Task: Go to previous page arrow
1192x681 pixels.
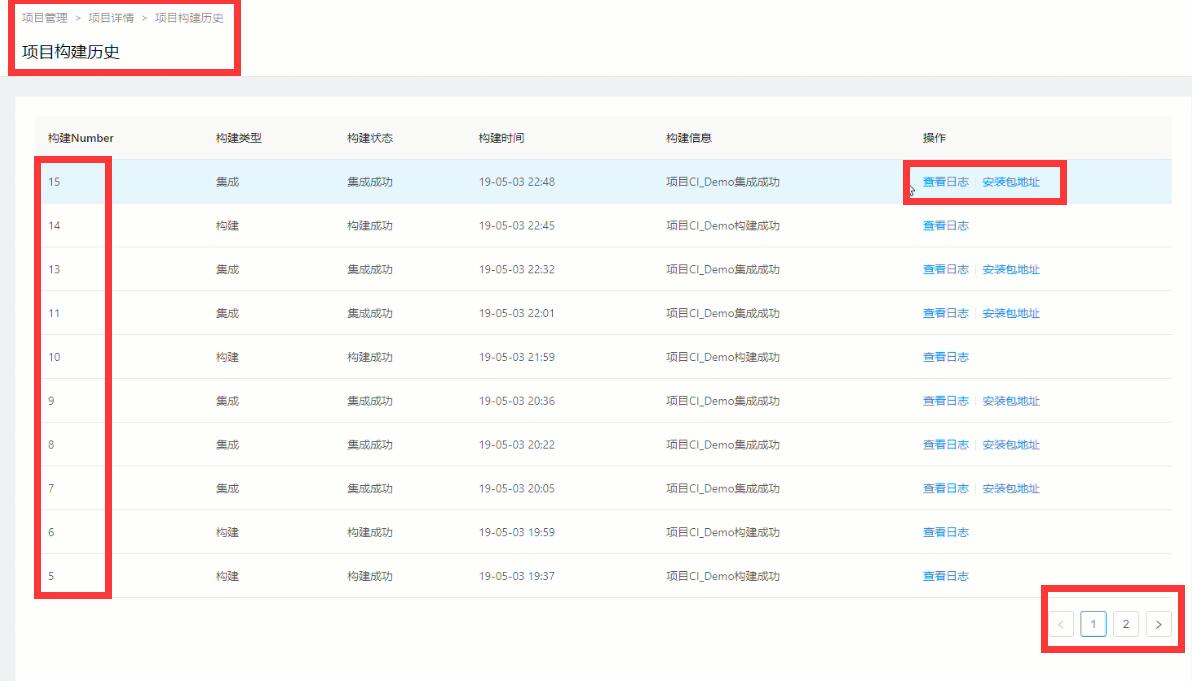Action: click(1060, 624)
